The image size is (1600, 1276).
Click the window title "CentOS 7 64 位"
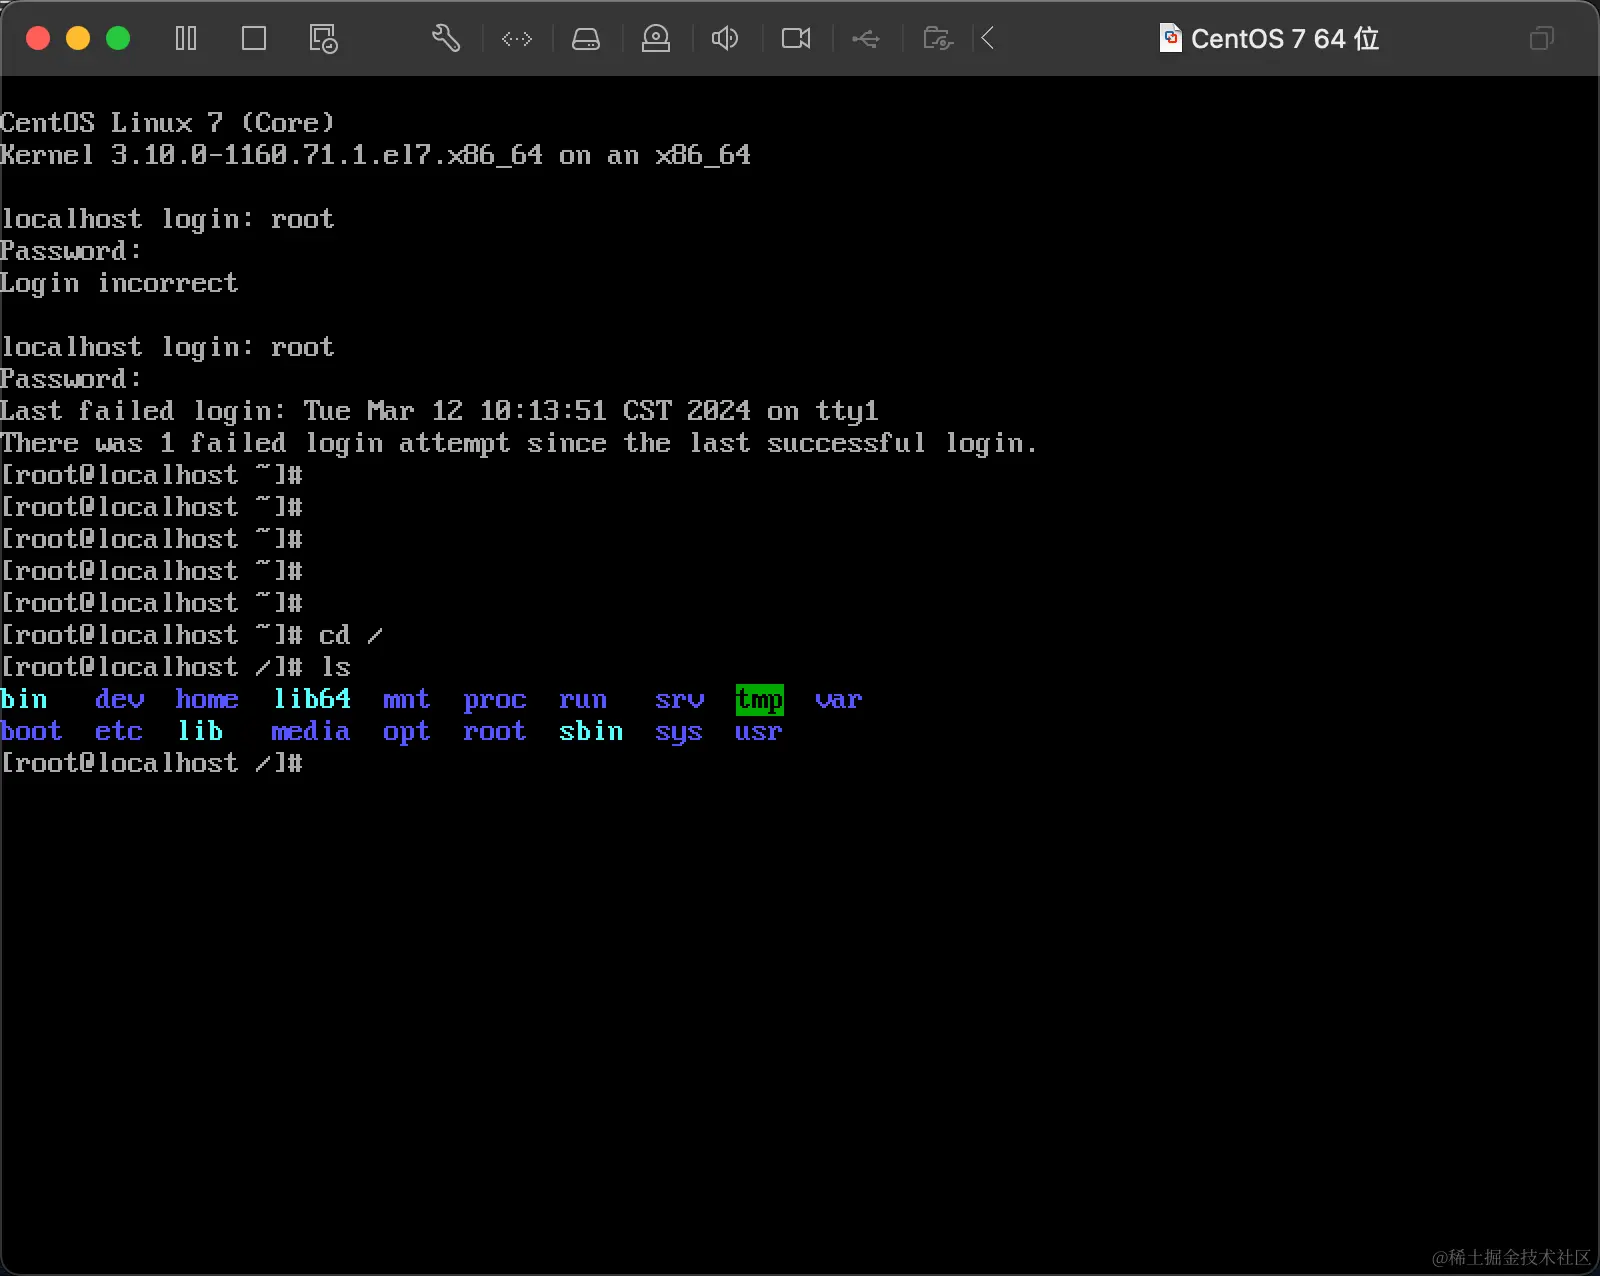(1285, 39)
